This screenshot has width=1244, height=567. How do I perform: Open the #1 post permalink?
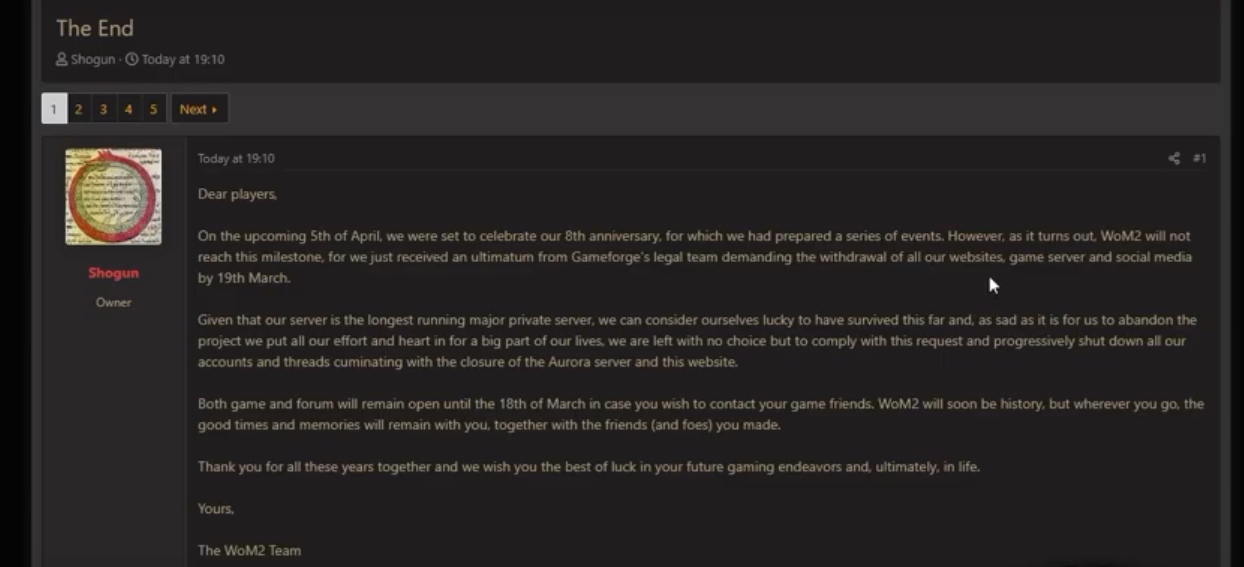pos(1199,158)
